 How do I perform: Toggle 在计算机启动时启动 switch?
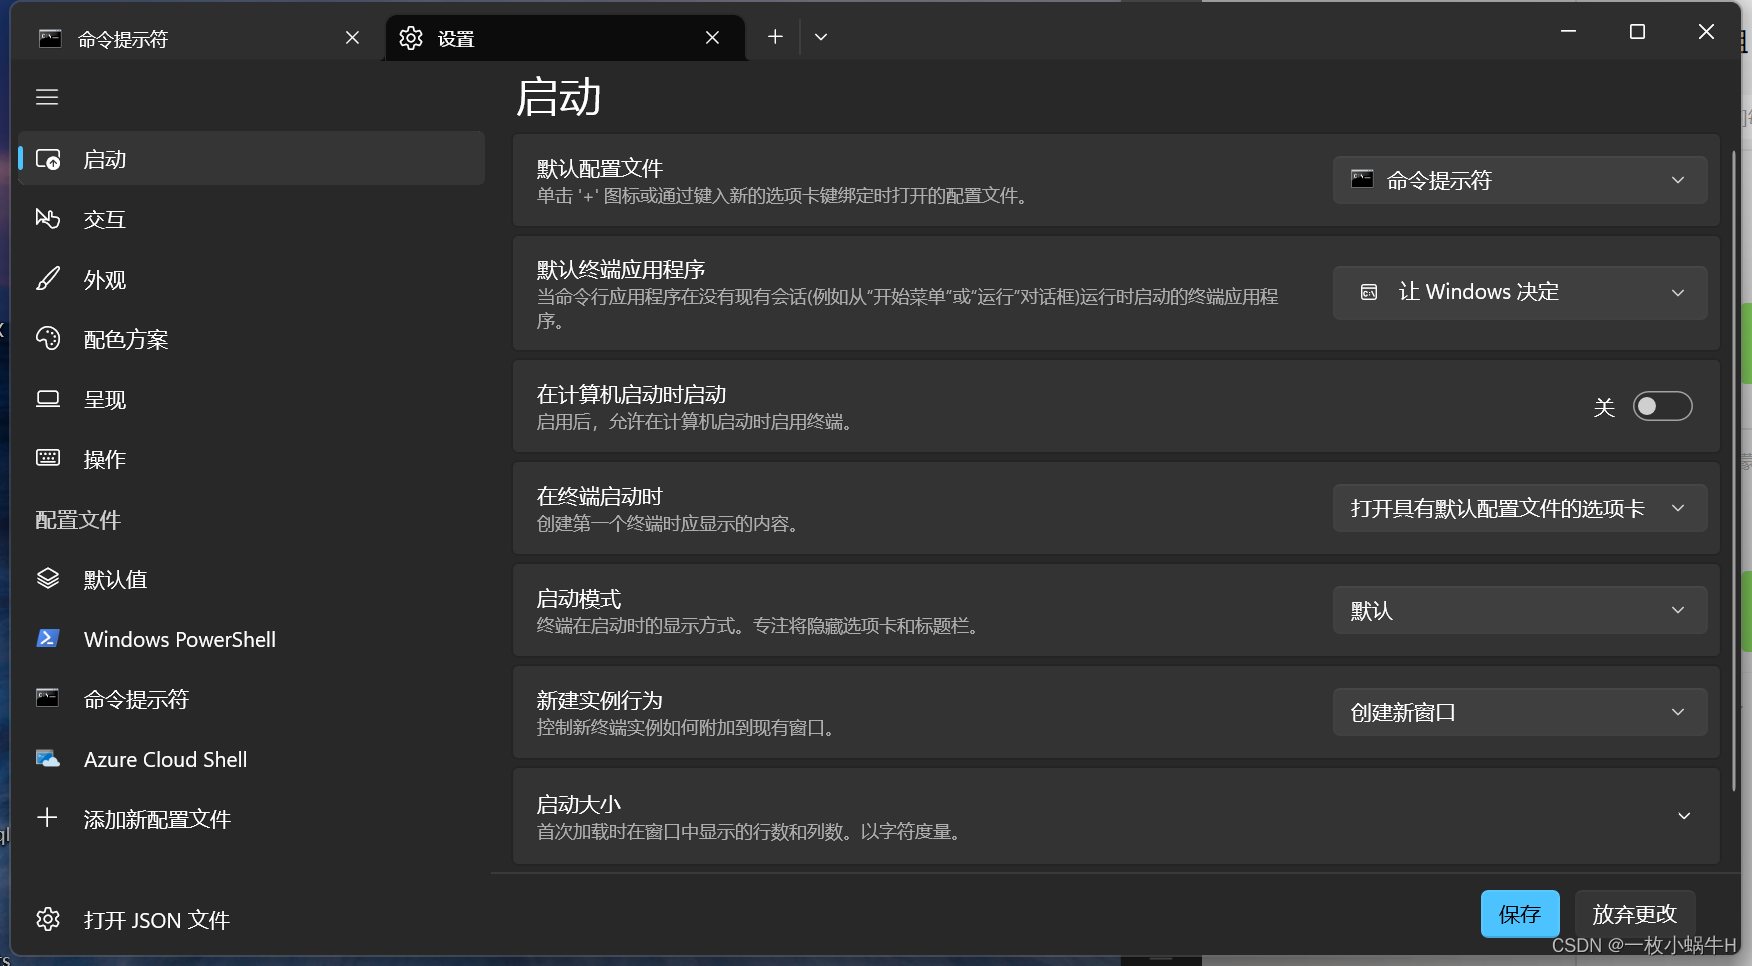[1662, 406]
